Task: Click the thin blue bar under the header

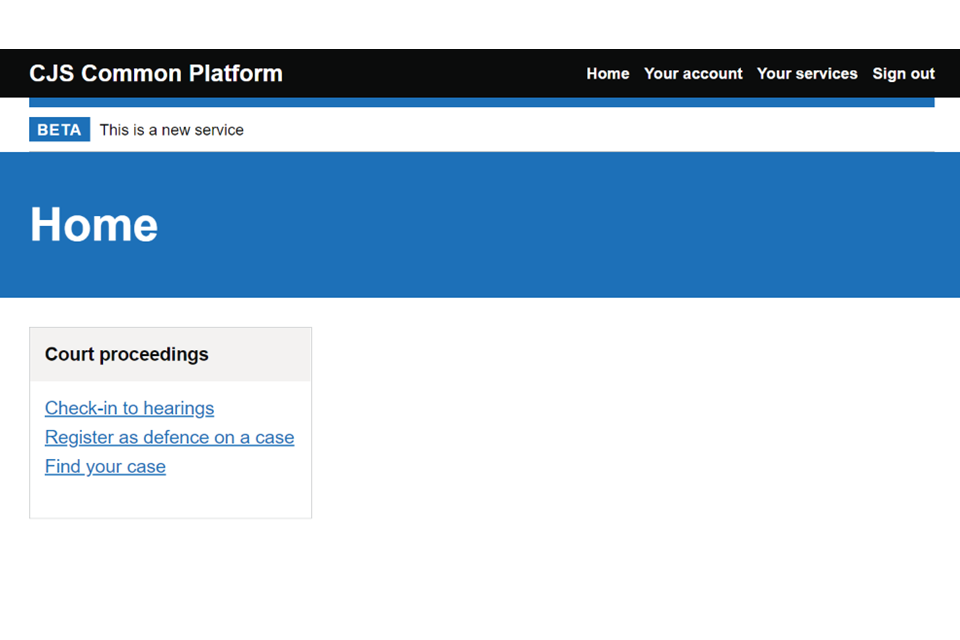Action: 480,102
